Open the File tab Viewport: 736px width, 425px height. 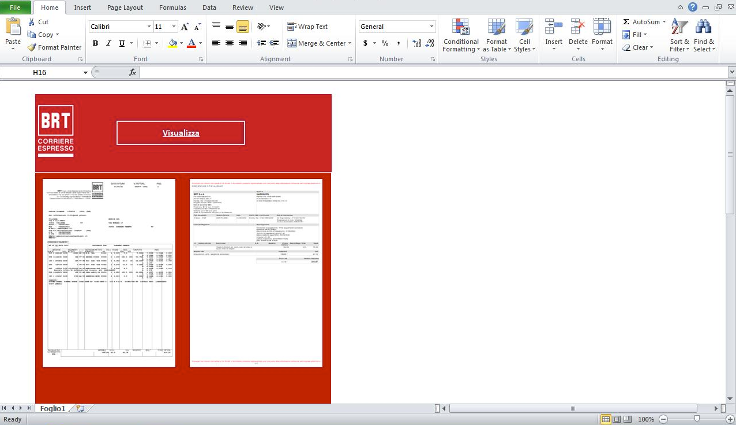[15, 8]
